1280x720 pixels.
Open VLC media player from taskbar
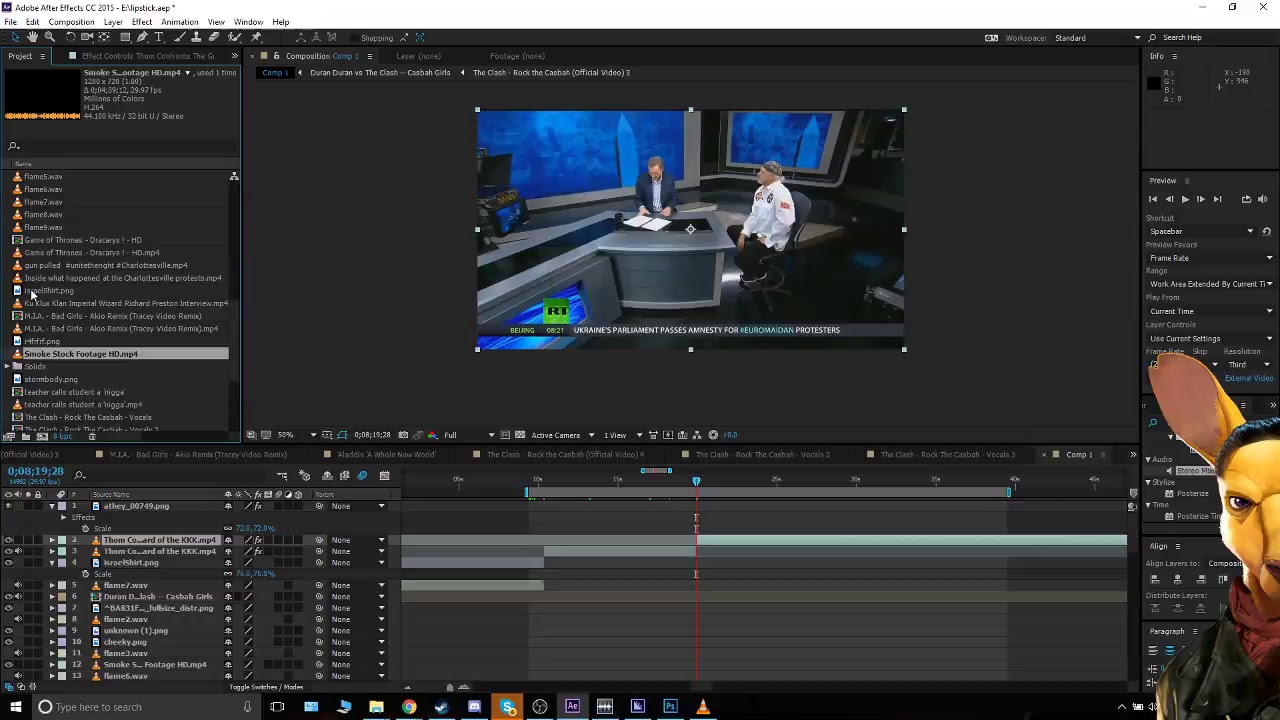click(x=703, y=707)
